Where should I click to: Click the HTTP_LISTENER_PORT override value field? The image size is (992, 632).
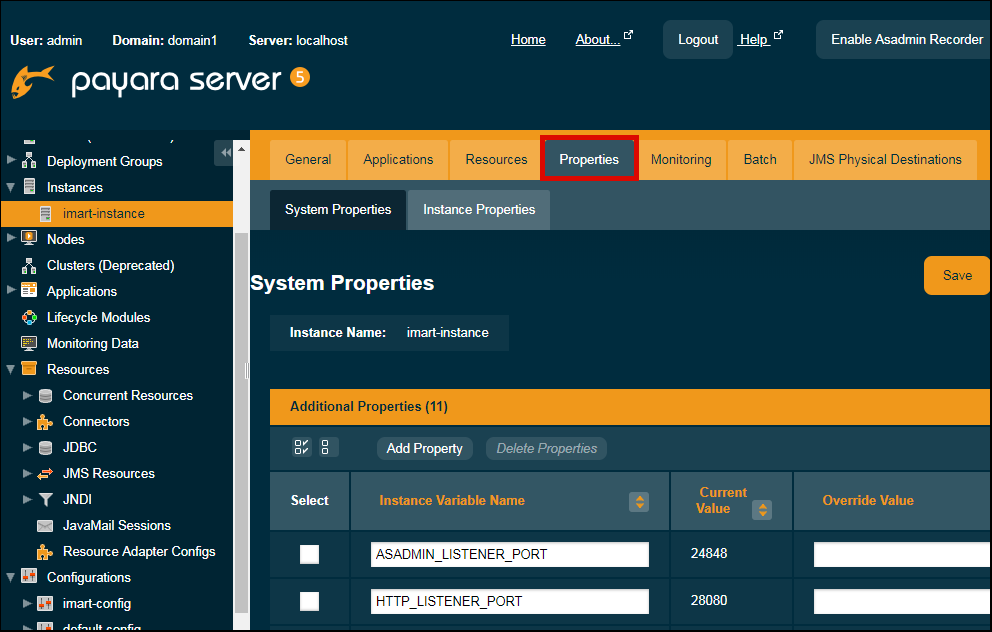point(900,601)
